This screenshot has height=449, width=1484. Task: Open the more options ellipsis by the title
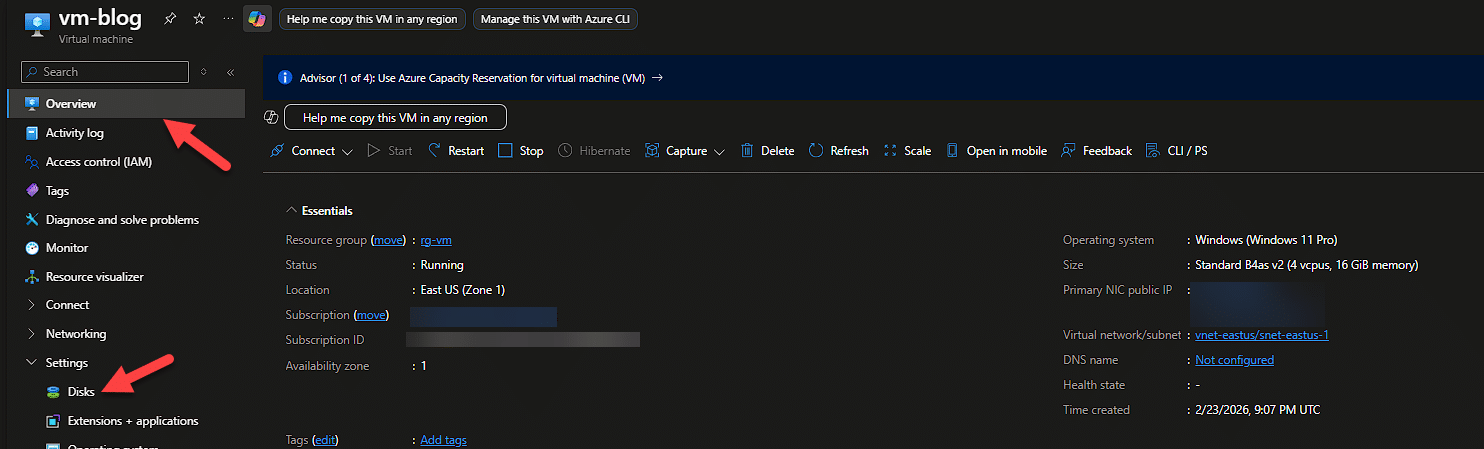228,19
